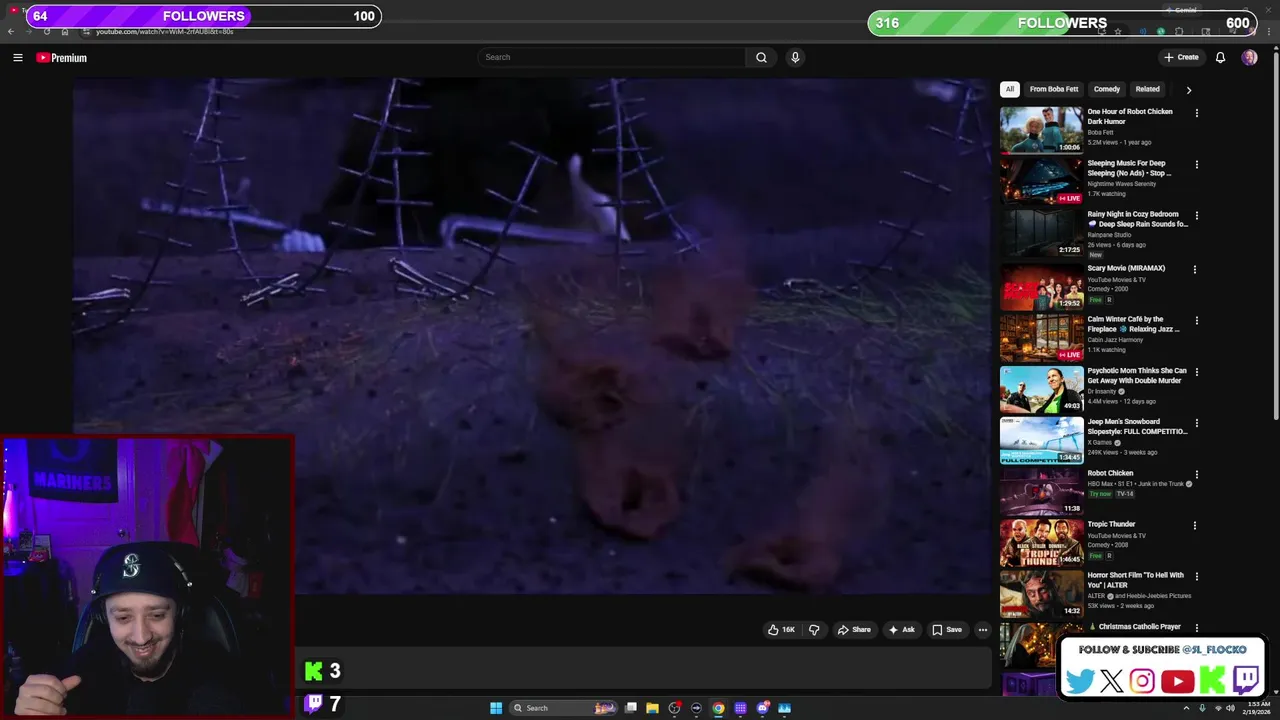Image resolution: width=1280 pixels, height=720 pixels.
Task: Open Discord from the taskbar
Action: click(763, 708)
